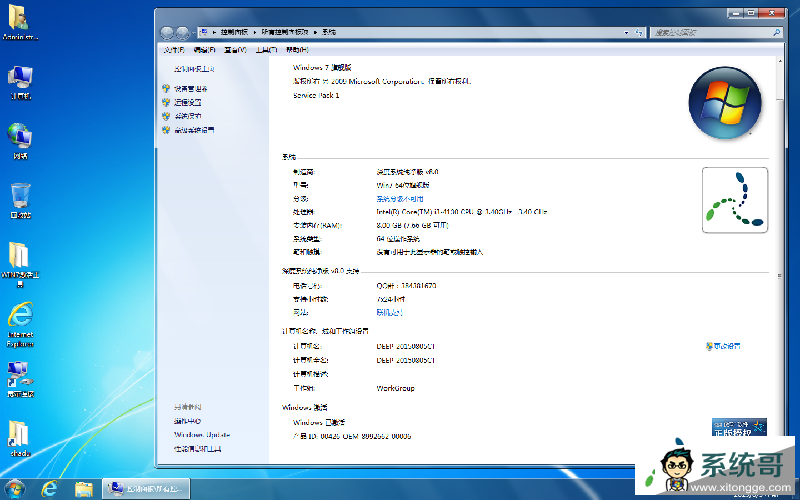Select the 所有控制面板项 breadcrumb segment
800x500 pixels.
coord(285,32)
